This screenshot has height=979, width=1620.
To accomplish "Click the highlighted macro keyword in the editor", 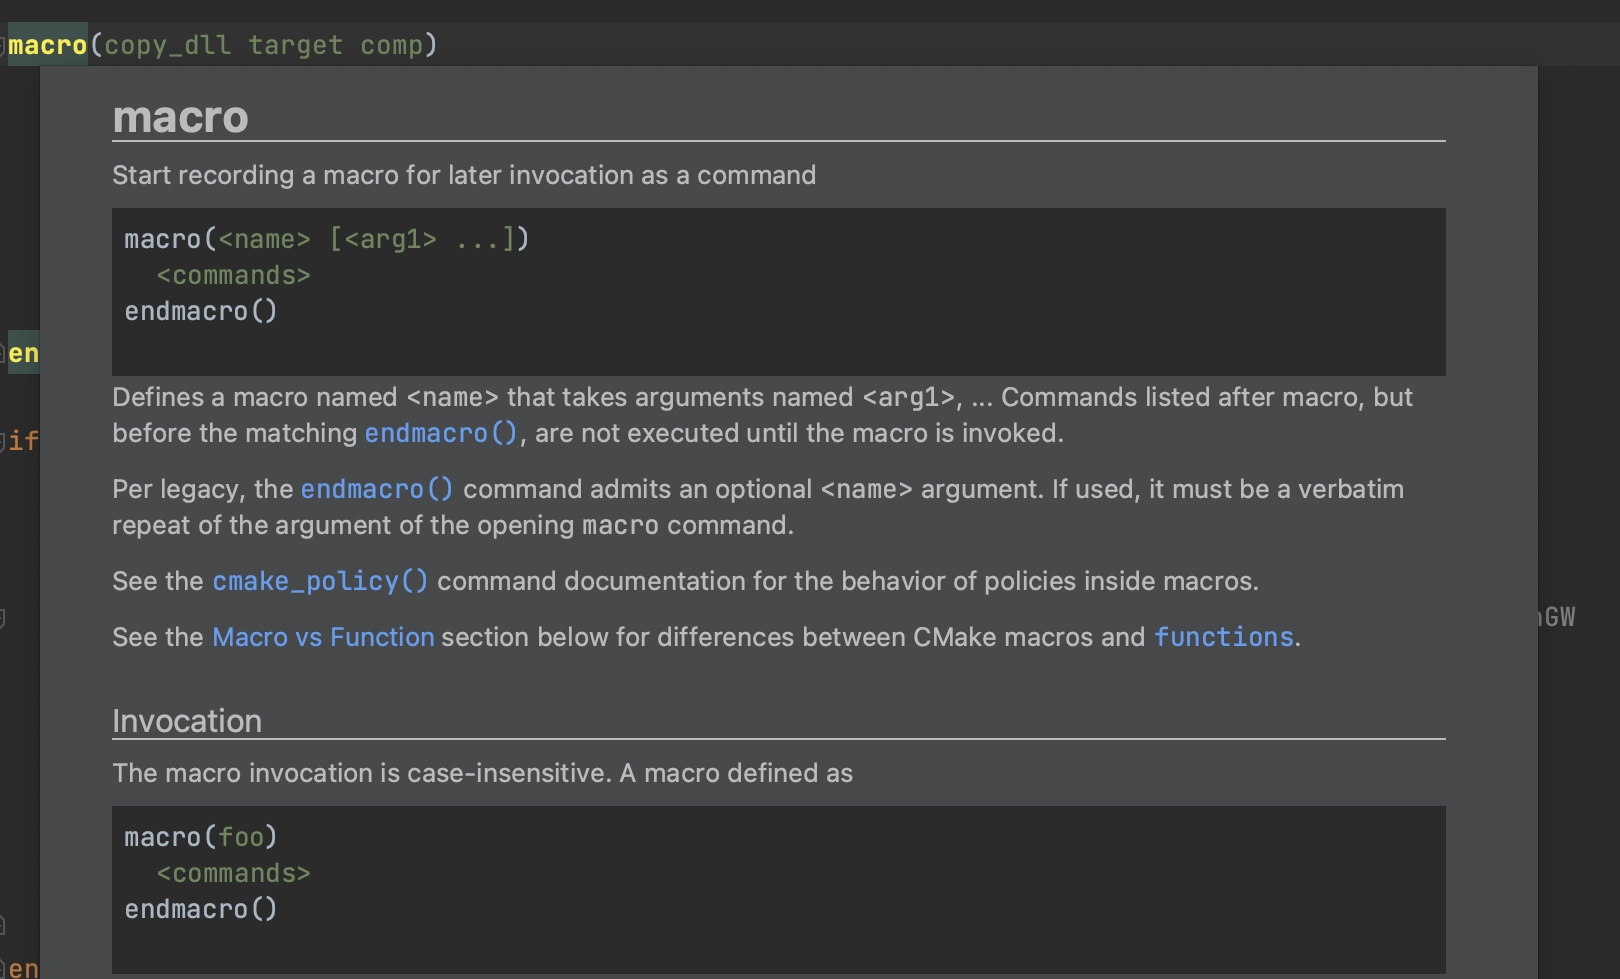I will pos(47,45).
